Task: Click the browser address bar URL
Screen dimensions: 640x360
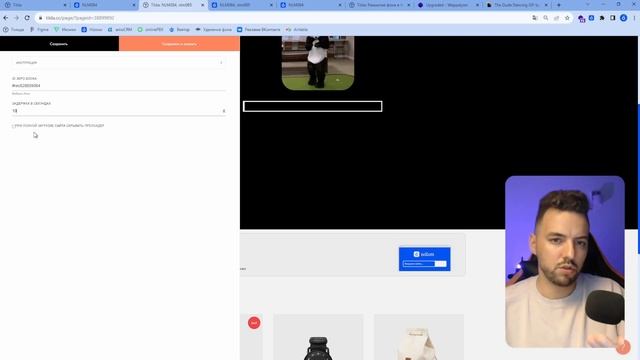Action: 80,18
